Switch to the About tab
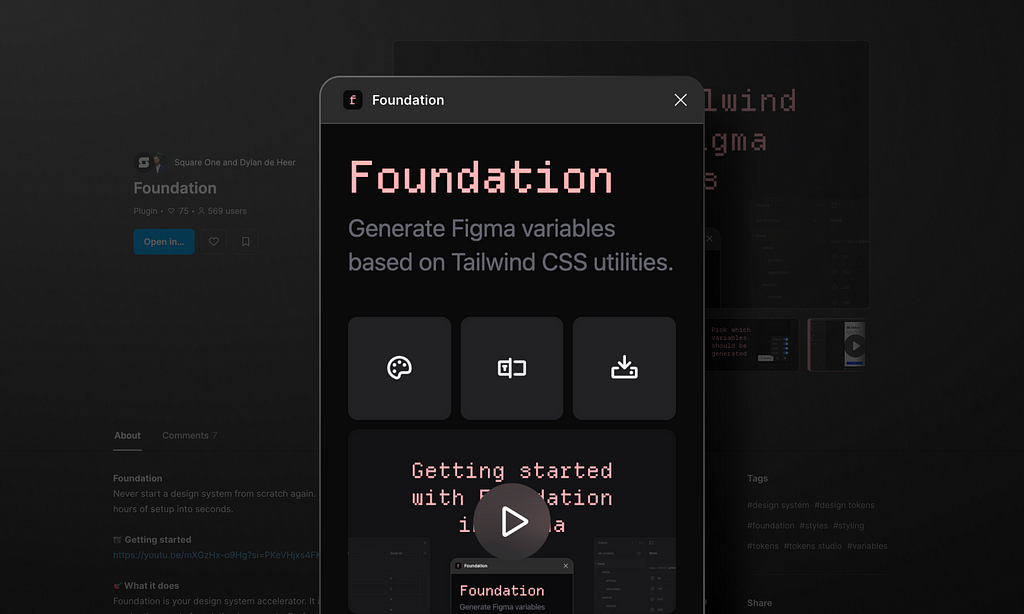Screen dimensions: 1024x614 coord(127,436)
